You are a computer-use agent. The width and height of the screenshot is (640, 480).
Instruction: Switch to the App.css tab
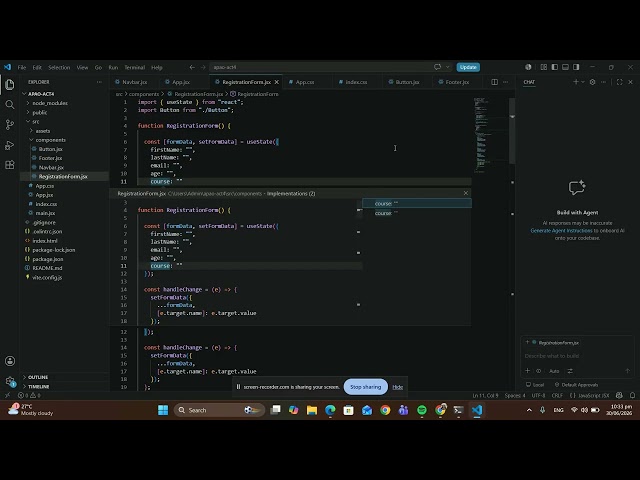pos(305,82)
